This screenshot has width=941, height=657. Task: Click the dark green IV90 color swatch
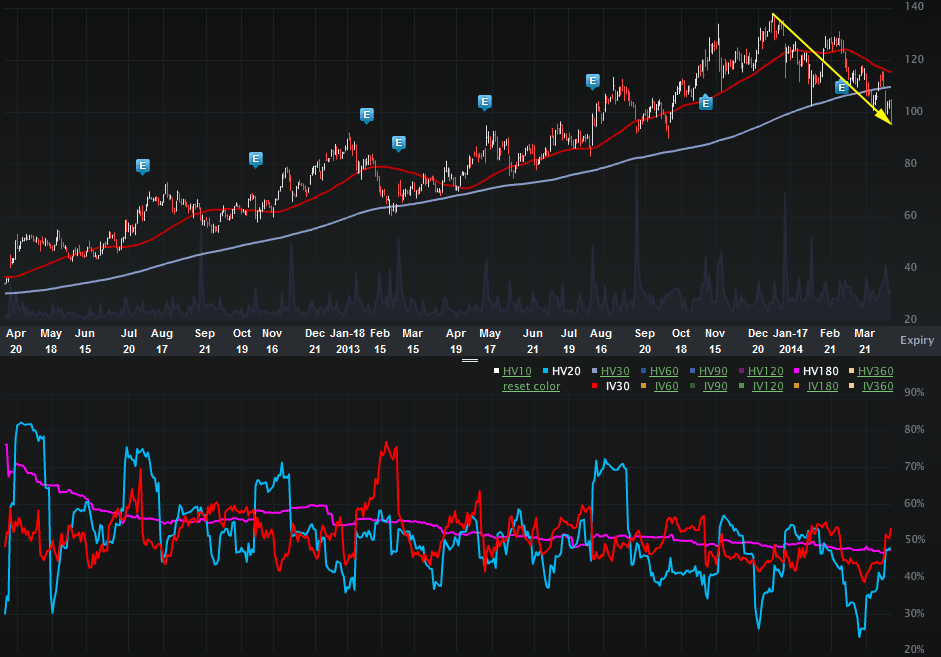click(x=693, y=386)
